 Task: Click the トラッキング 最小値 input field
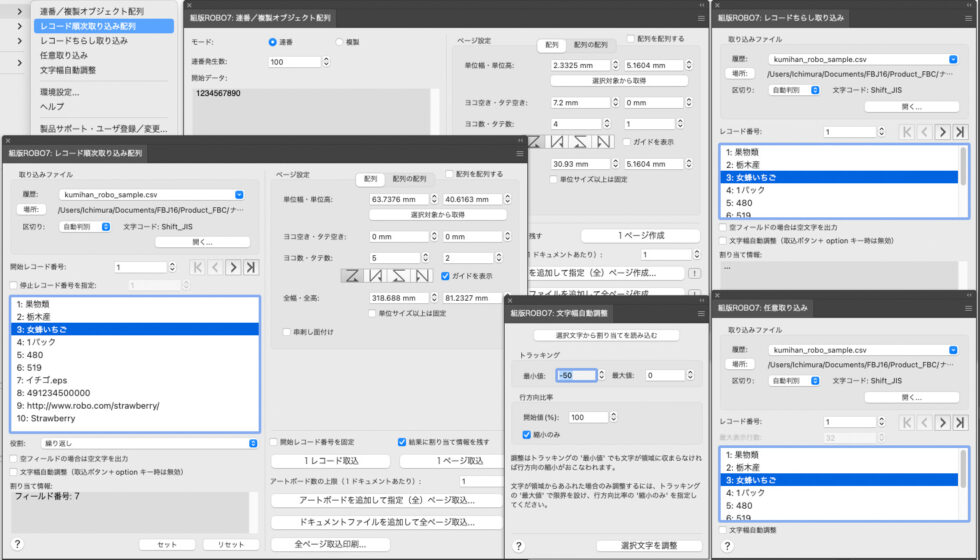[576, 375]
